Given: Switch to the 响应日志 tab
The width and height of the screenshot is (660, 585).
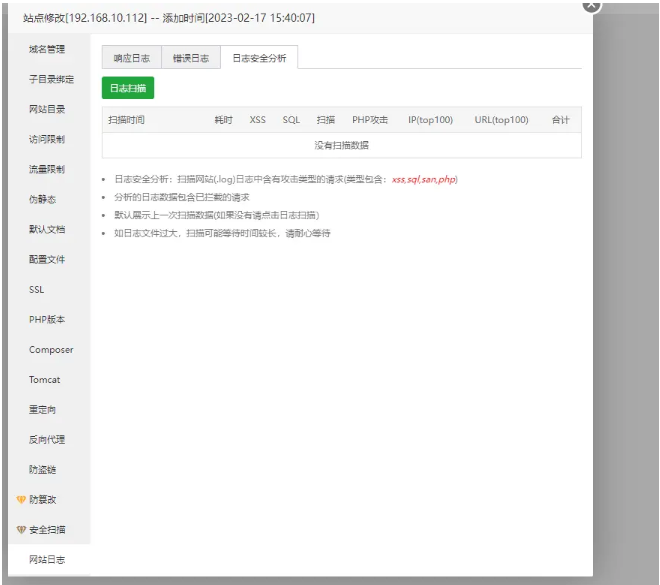Looking at the screenshot, I should pyautogui.click(x=131, y=59).
